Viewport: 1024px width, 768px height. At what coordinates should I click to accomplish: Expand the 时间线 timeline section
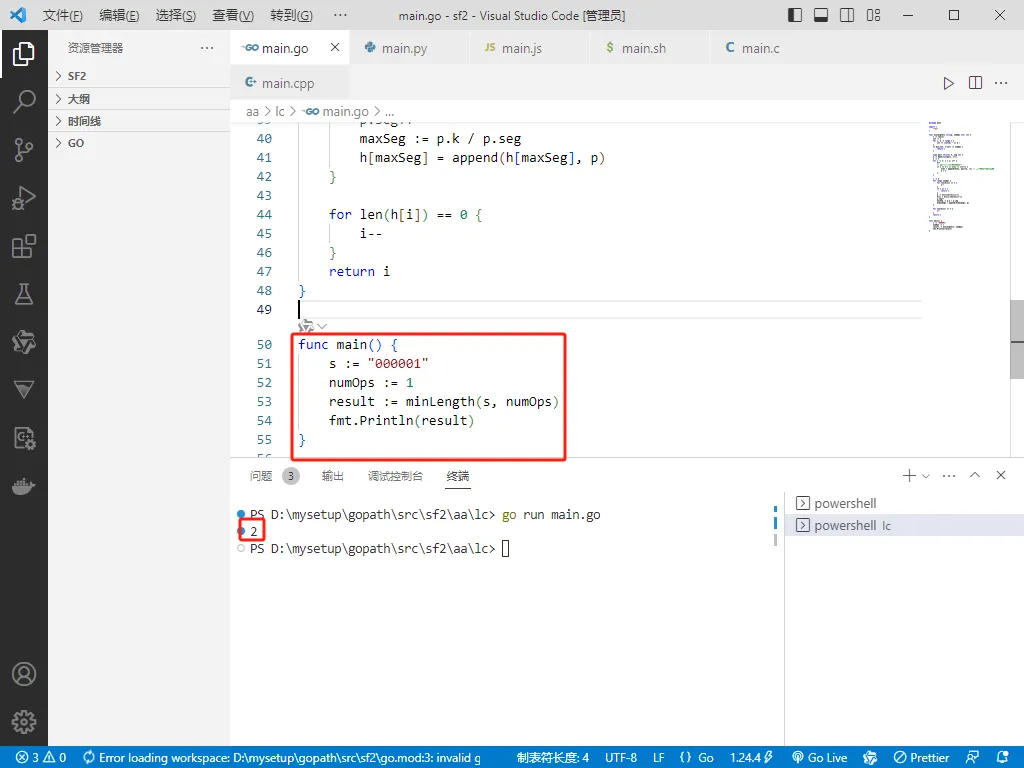(139, 121)
